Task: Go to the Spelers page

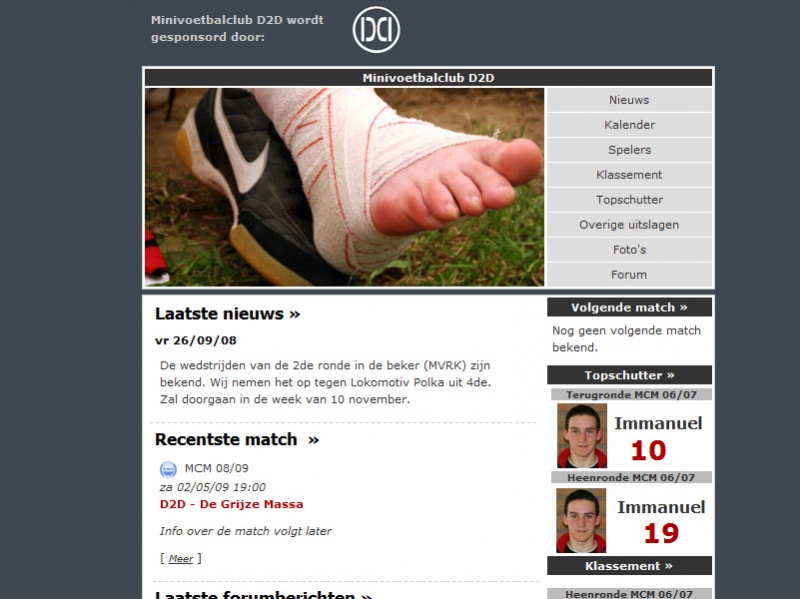Action: tap(629, 150)
